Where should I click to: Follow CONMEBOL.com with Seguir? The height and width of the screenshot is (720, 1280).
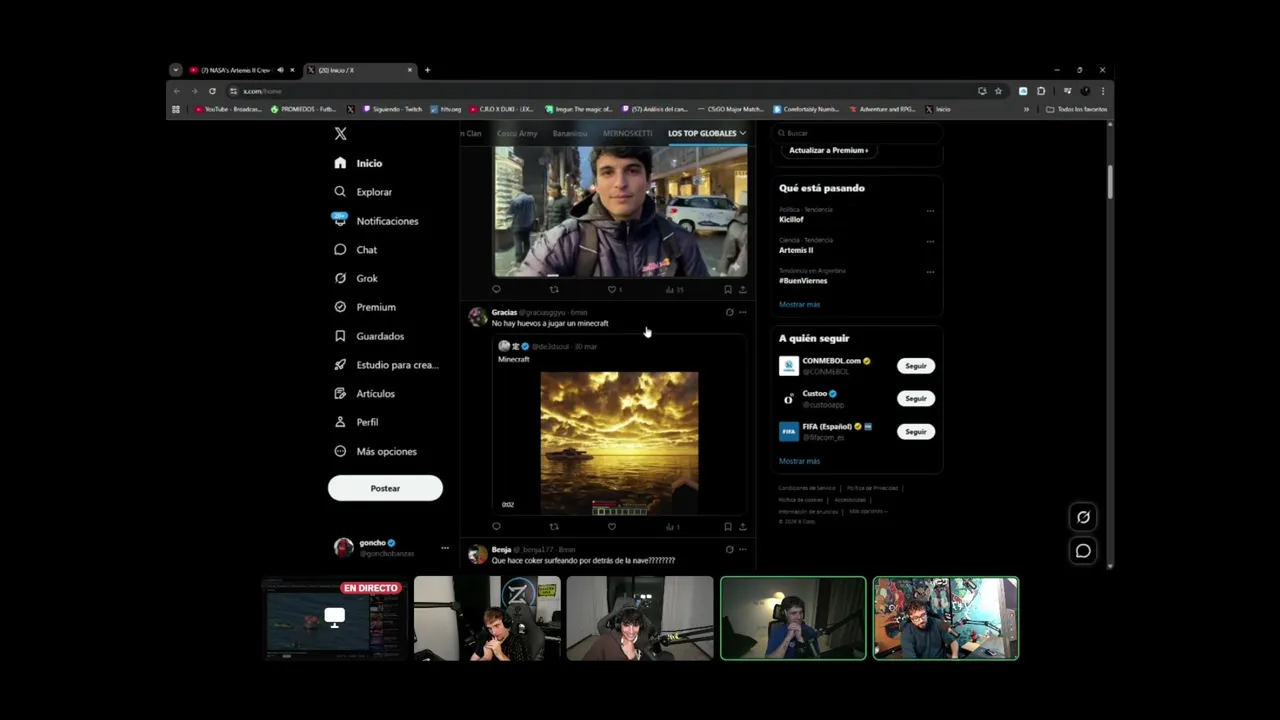916,366
